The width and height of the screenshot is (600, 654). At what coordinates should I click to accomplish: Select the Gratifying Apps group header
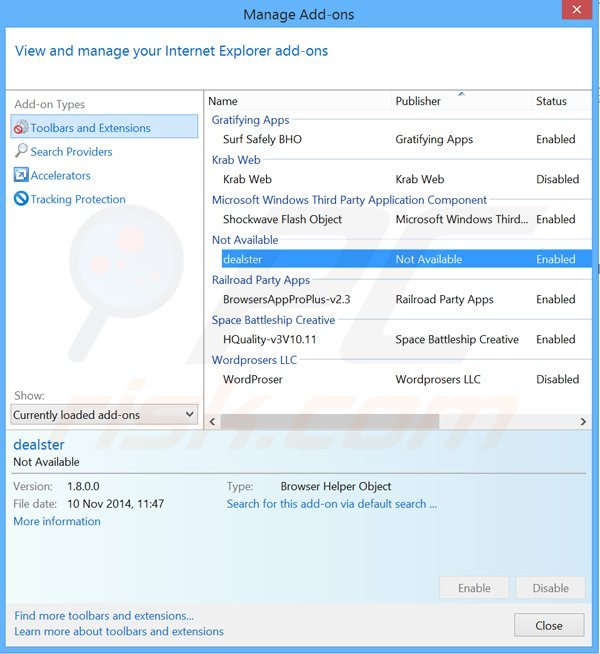pyautogui.click(x=250, y=120)
